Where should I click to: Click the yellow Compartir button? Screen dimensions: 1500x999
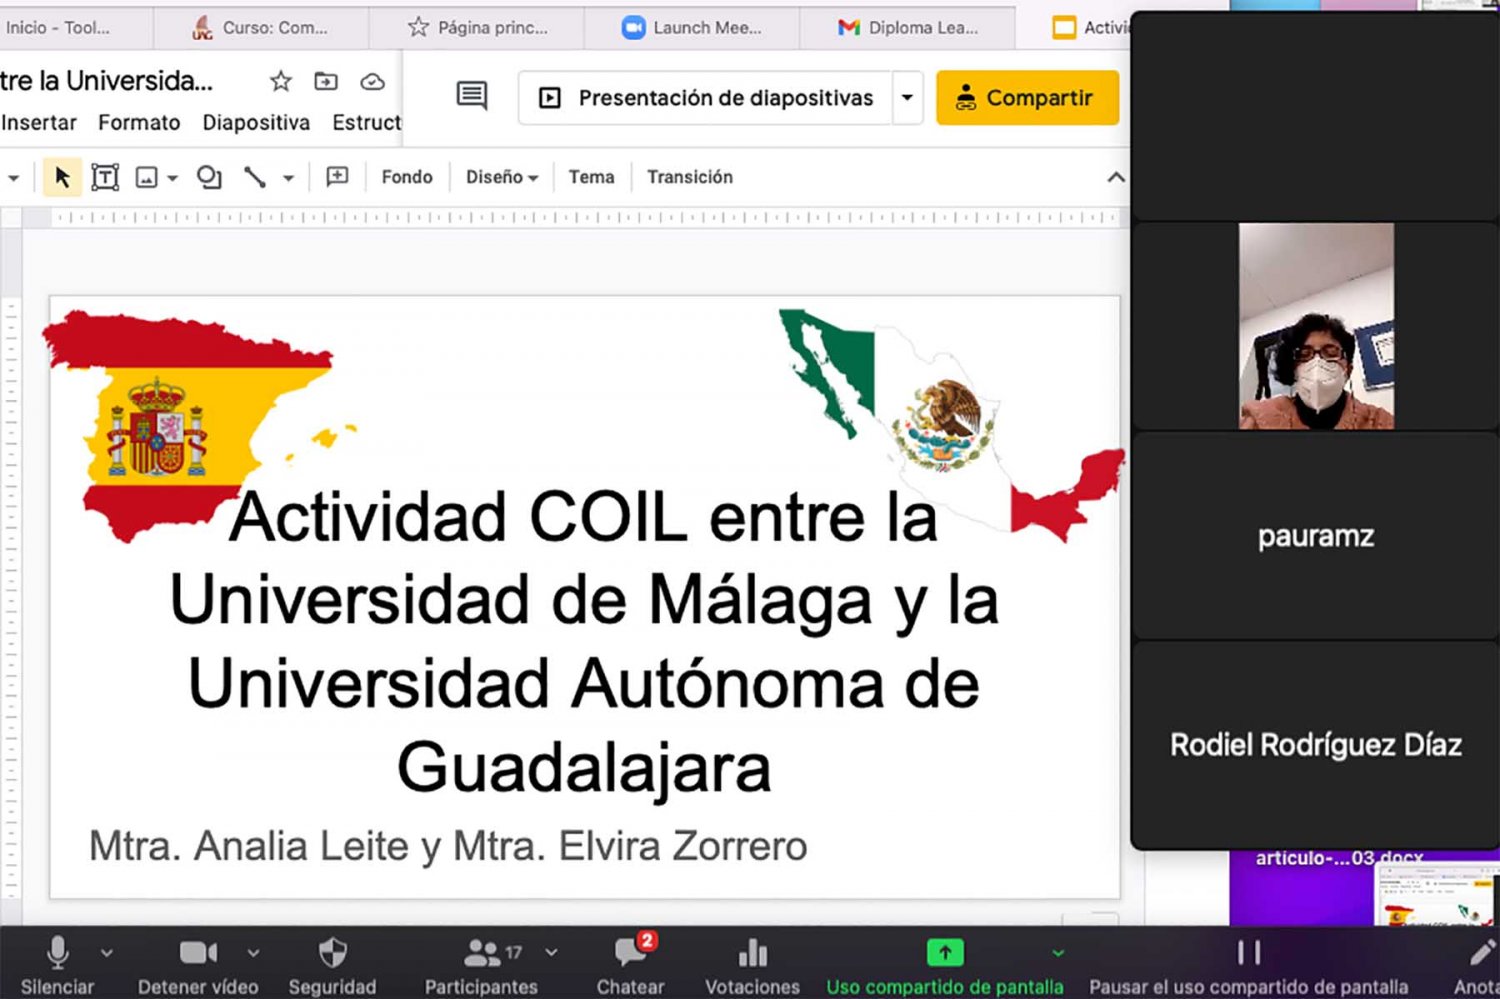(1027, 98)
